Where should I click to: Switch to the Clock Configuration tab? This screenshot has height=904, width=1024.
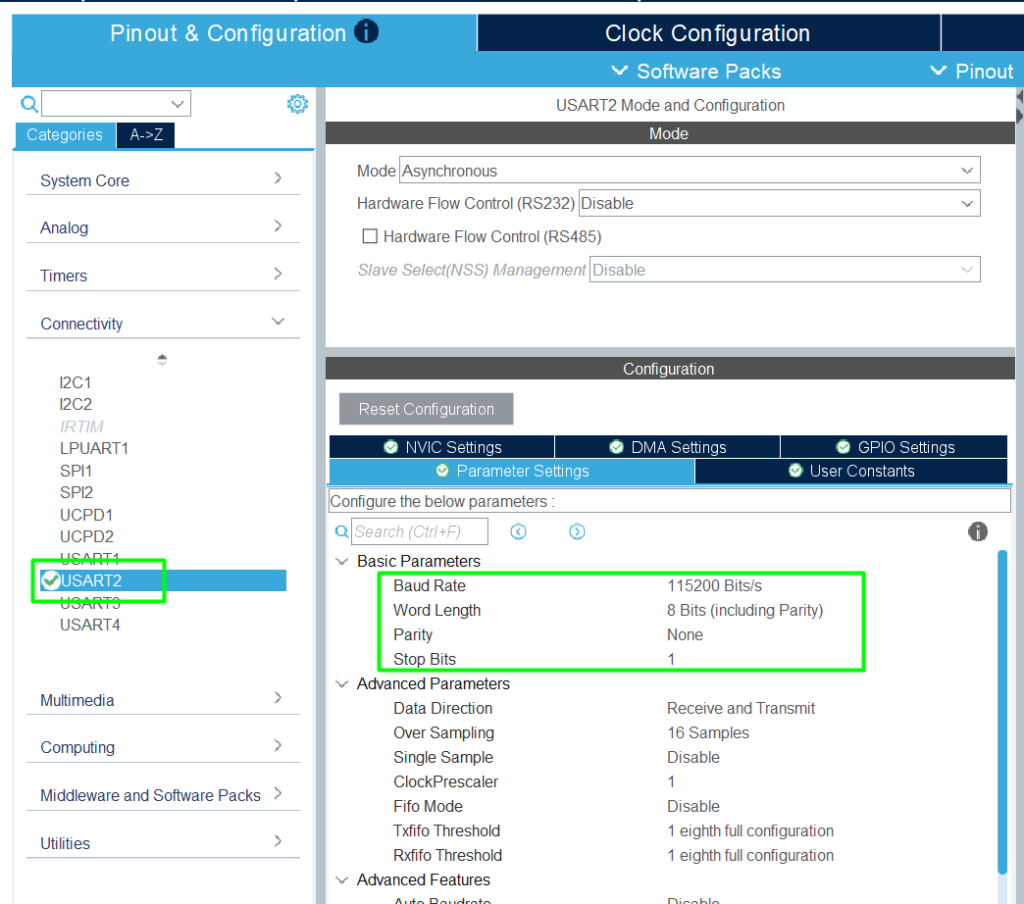(707, 33)
